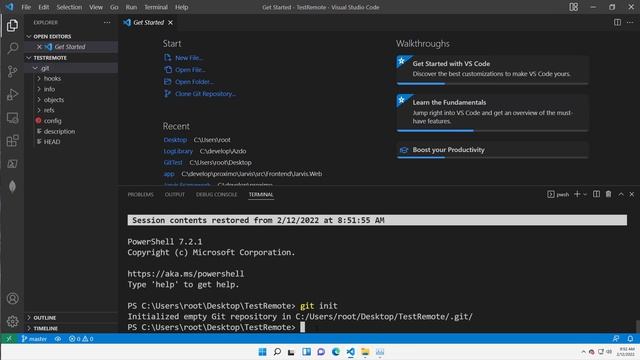Open the File menu
The image size is (640, 360).
coord(26,7)
